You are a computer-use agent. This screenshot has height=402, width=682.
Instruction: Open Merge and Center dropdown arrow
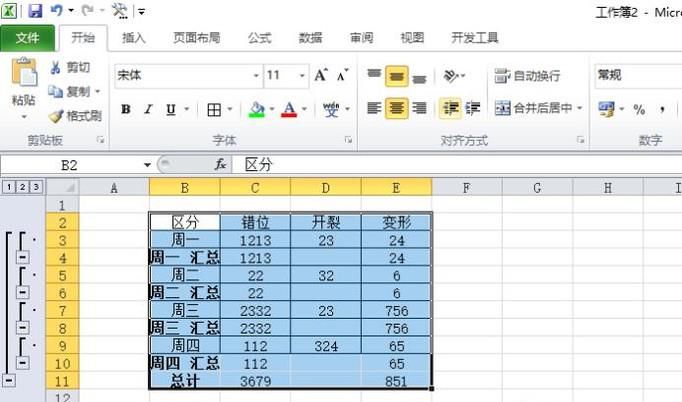click(580, 108)
